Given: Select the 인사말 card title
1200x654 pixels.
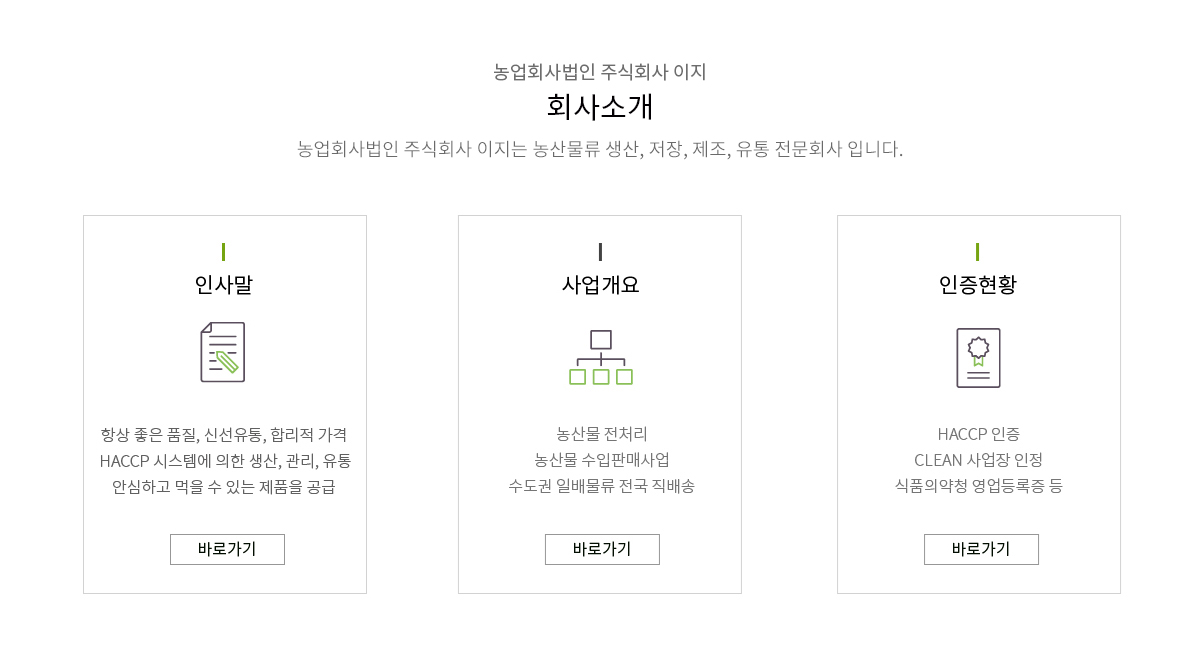Looking at the screenshot, I should click(224, 285).
